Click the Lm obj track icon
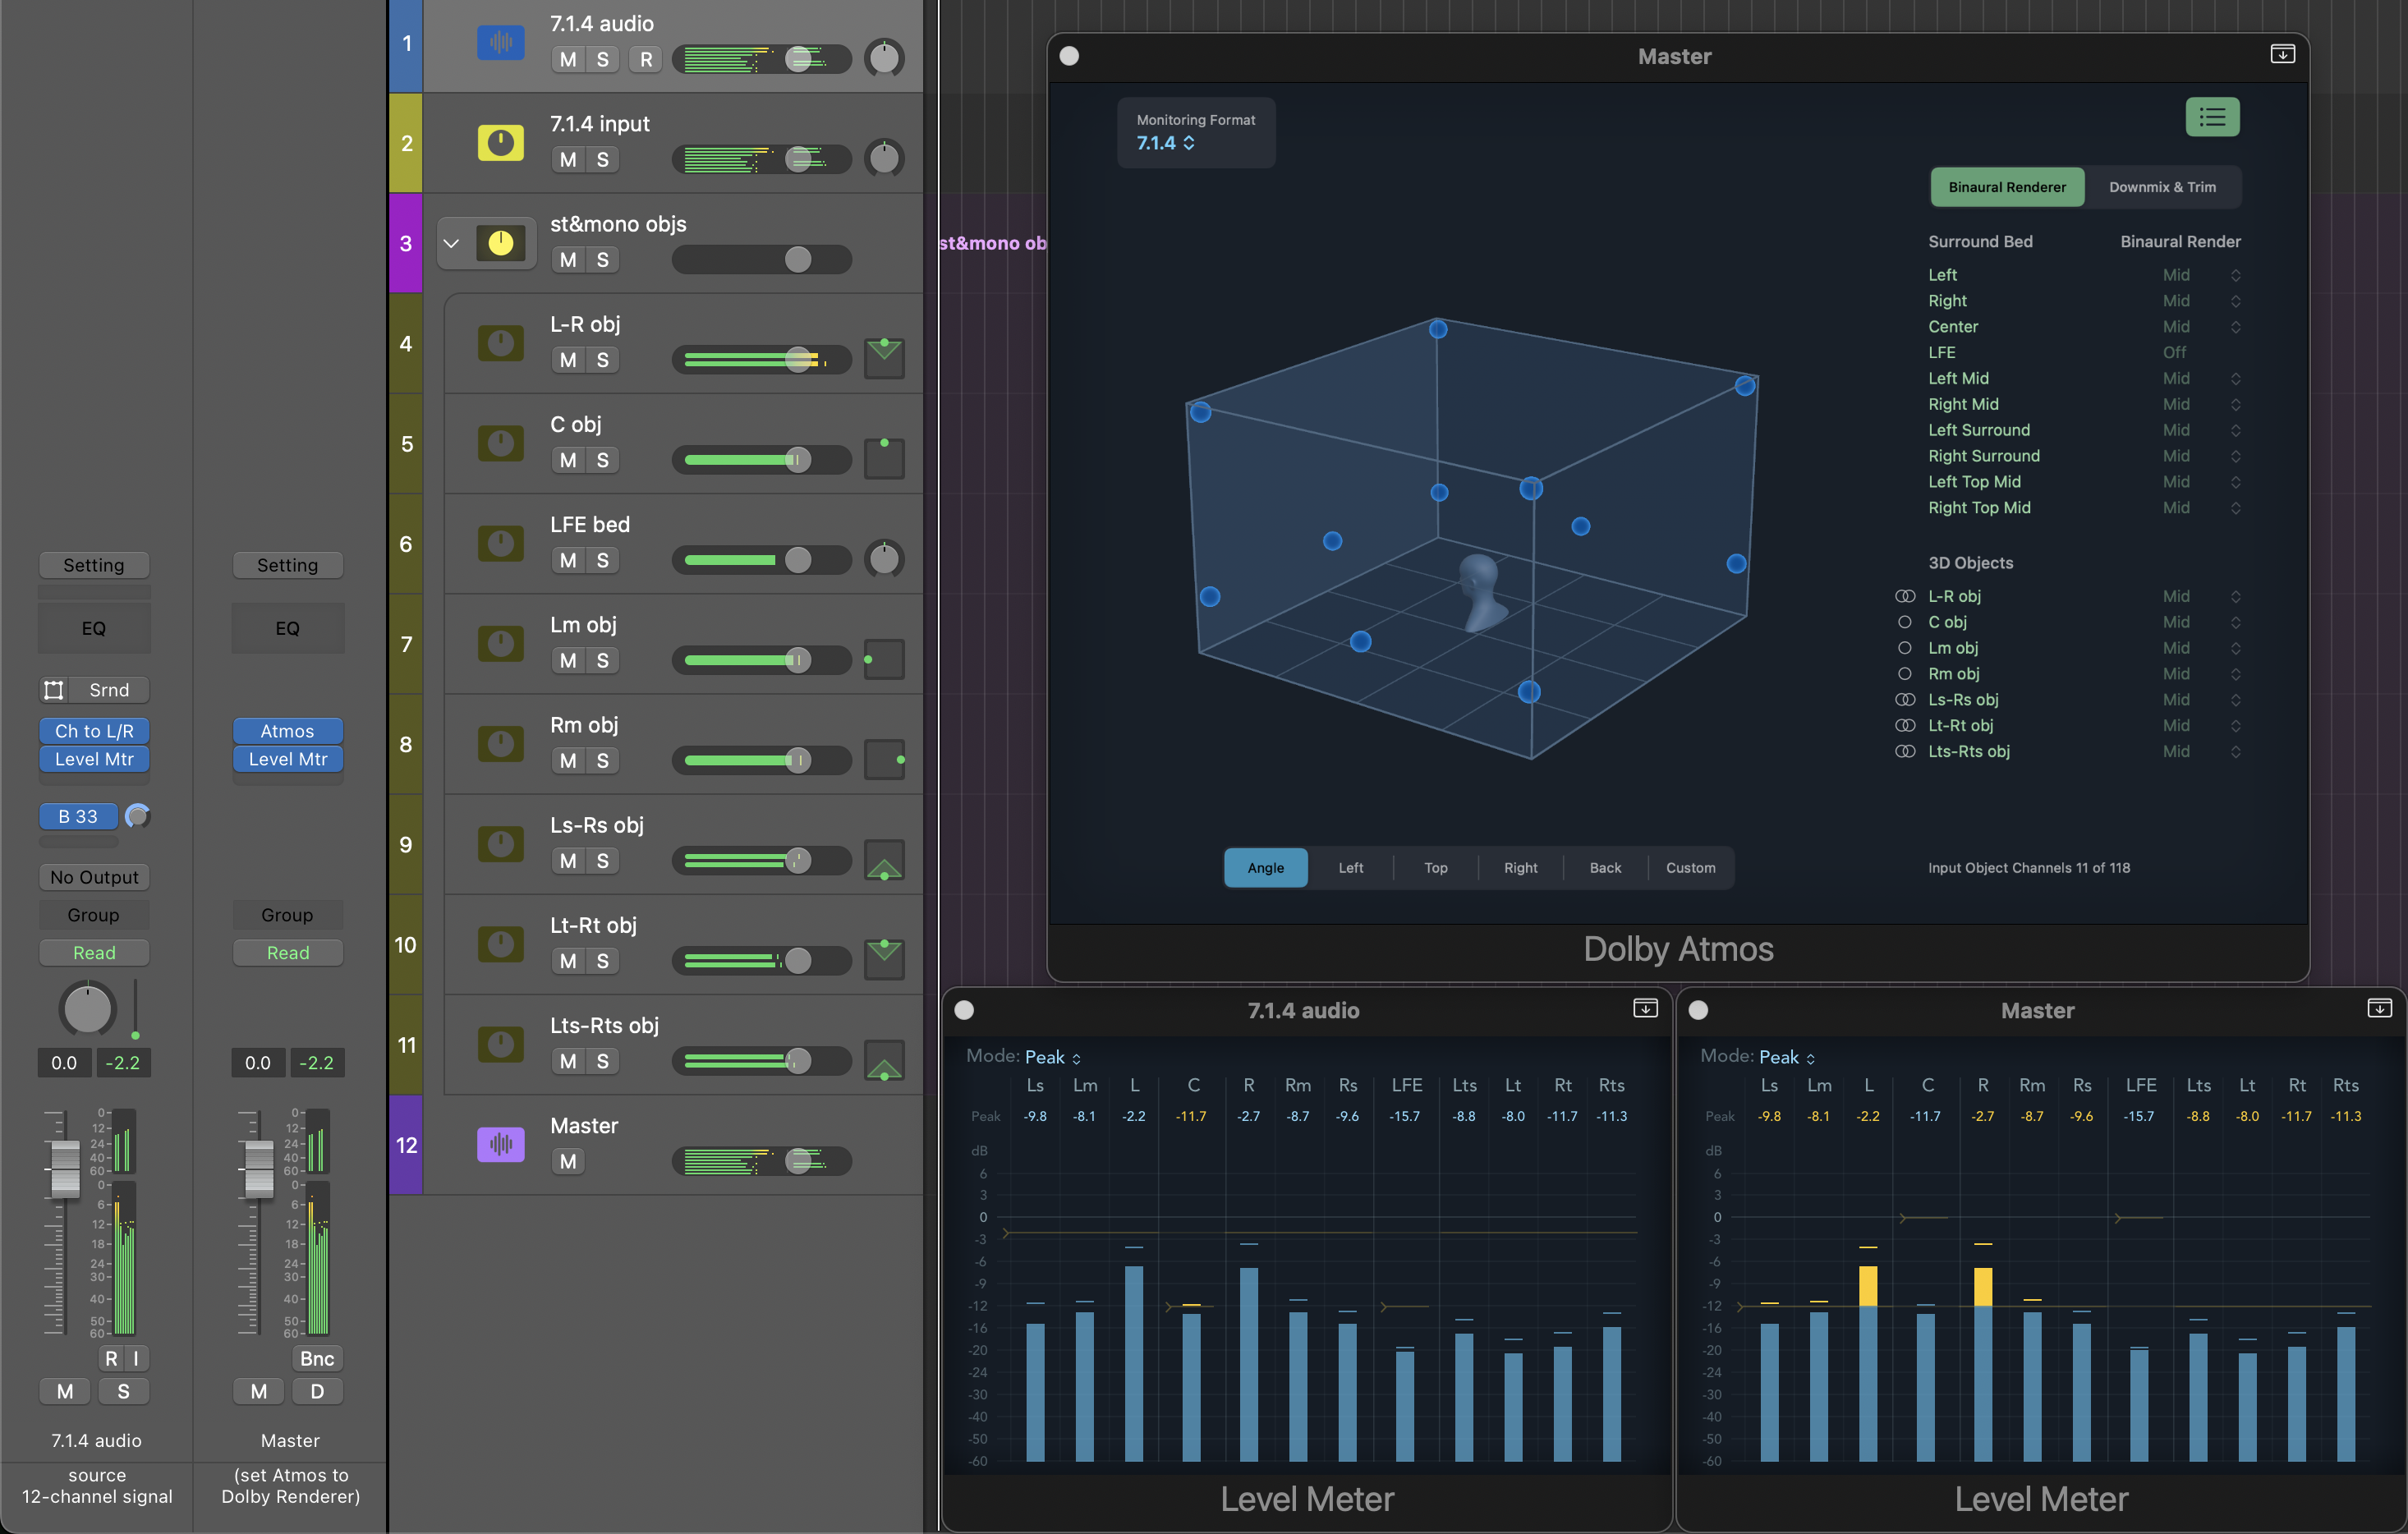Screen dimensions: 2408x1534 pos(501,643)
